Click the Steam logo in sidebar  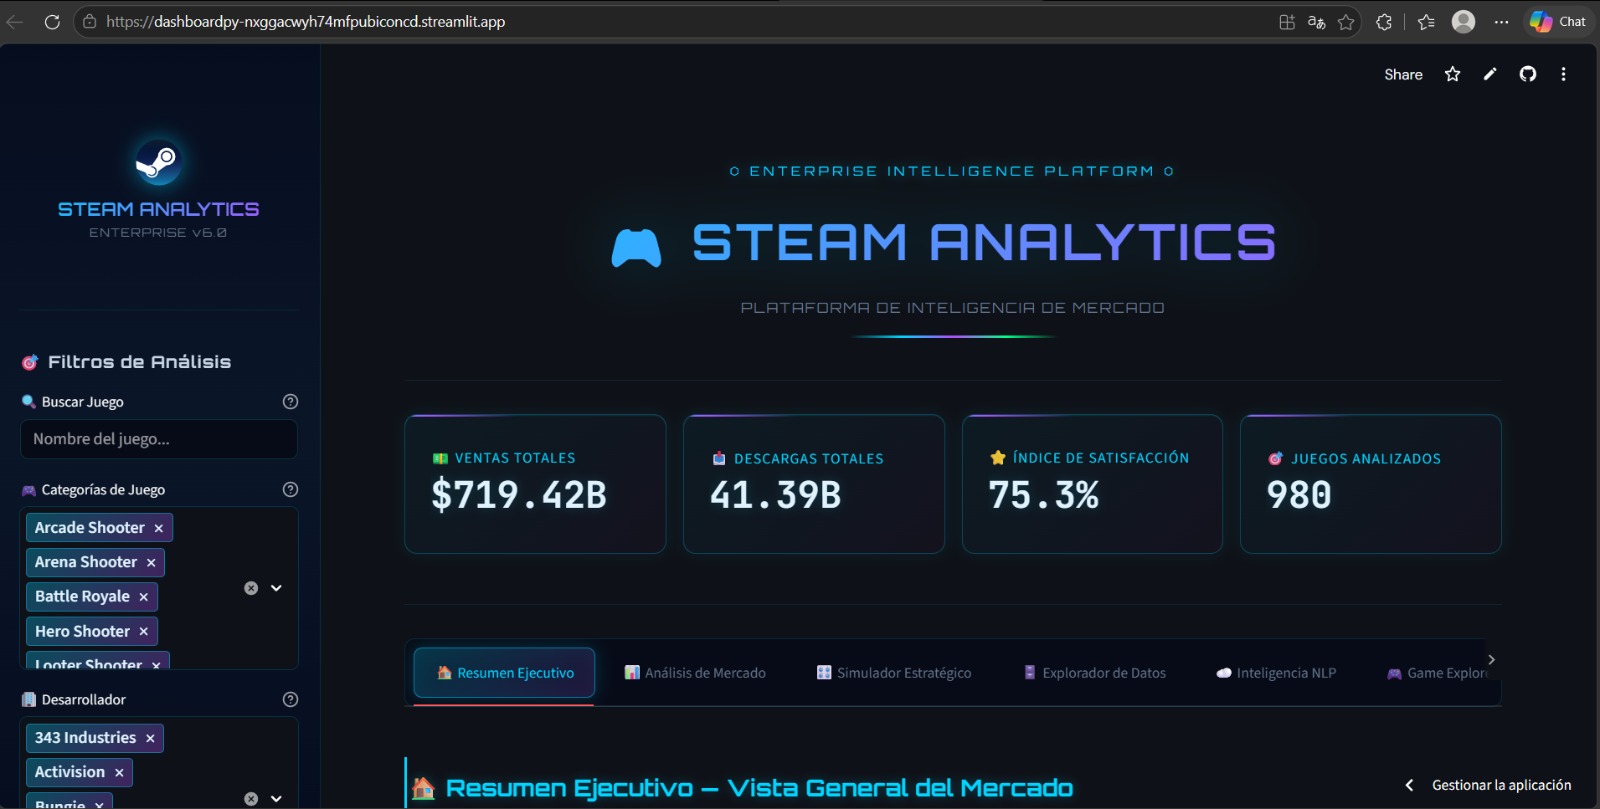click(158, 161)
